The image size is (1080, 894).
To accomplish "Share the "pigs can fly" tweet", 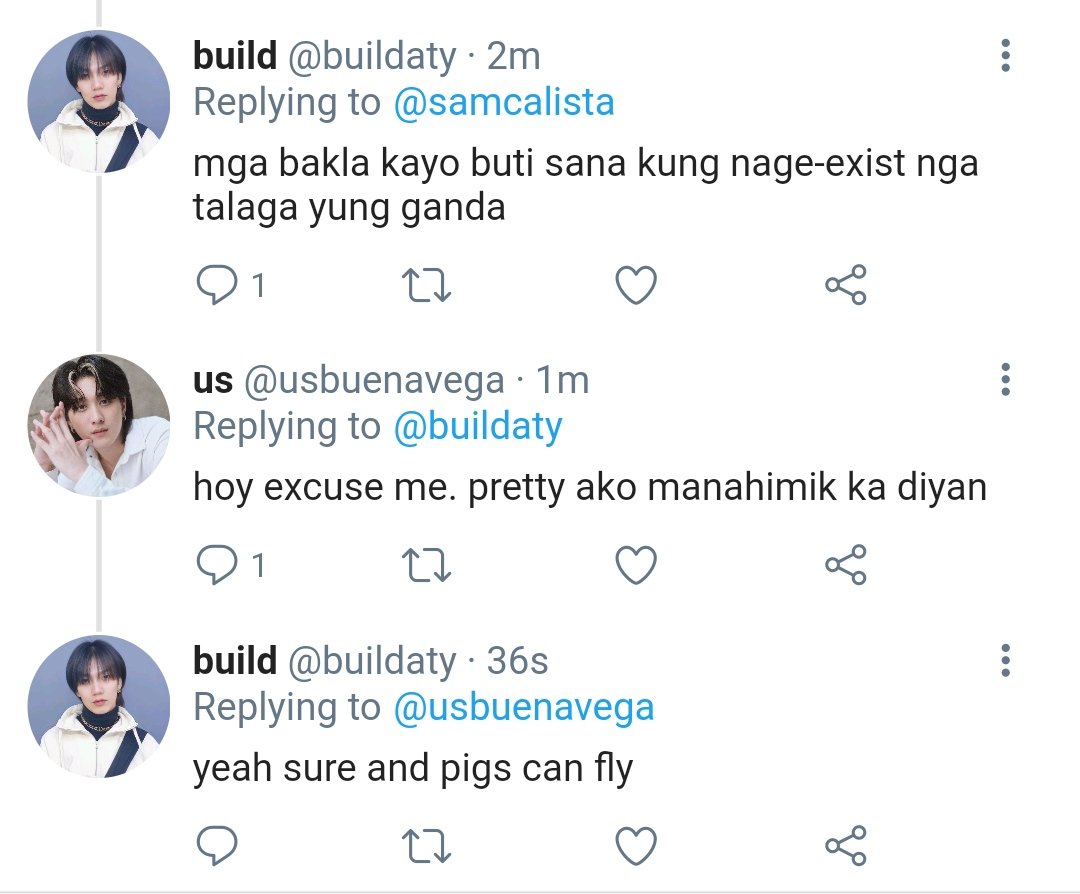I will [x=846, y=845].
